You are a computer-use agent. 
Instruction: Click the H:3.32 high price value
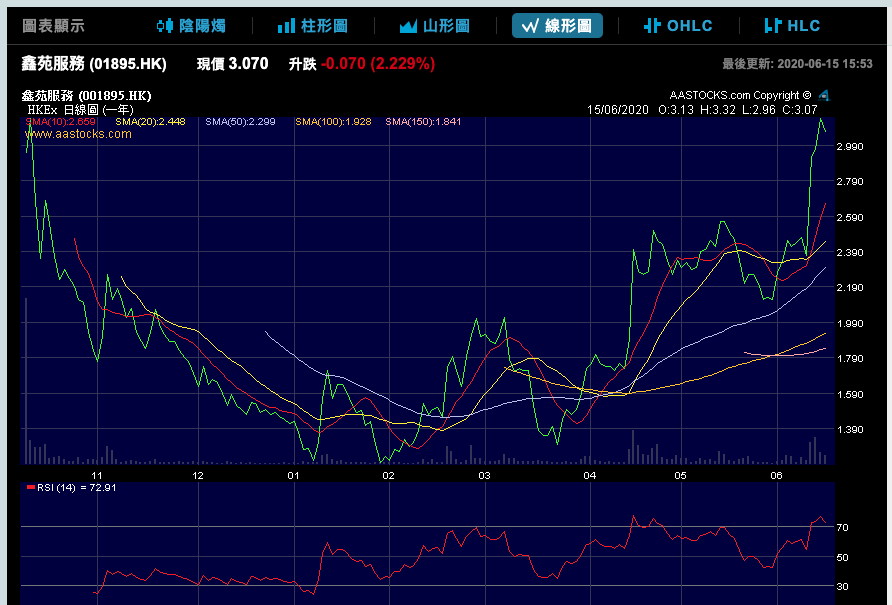[718, 110]
